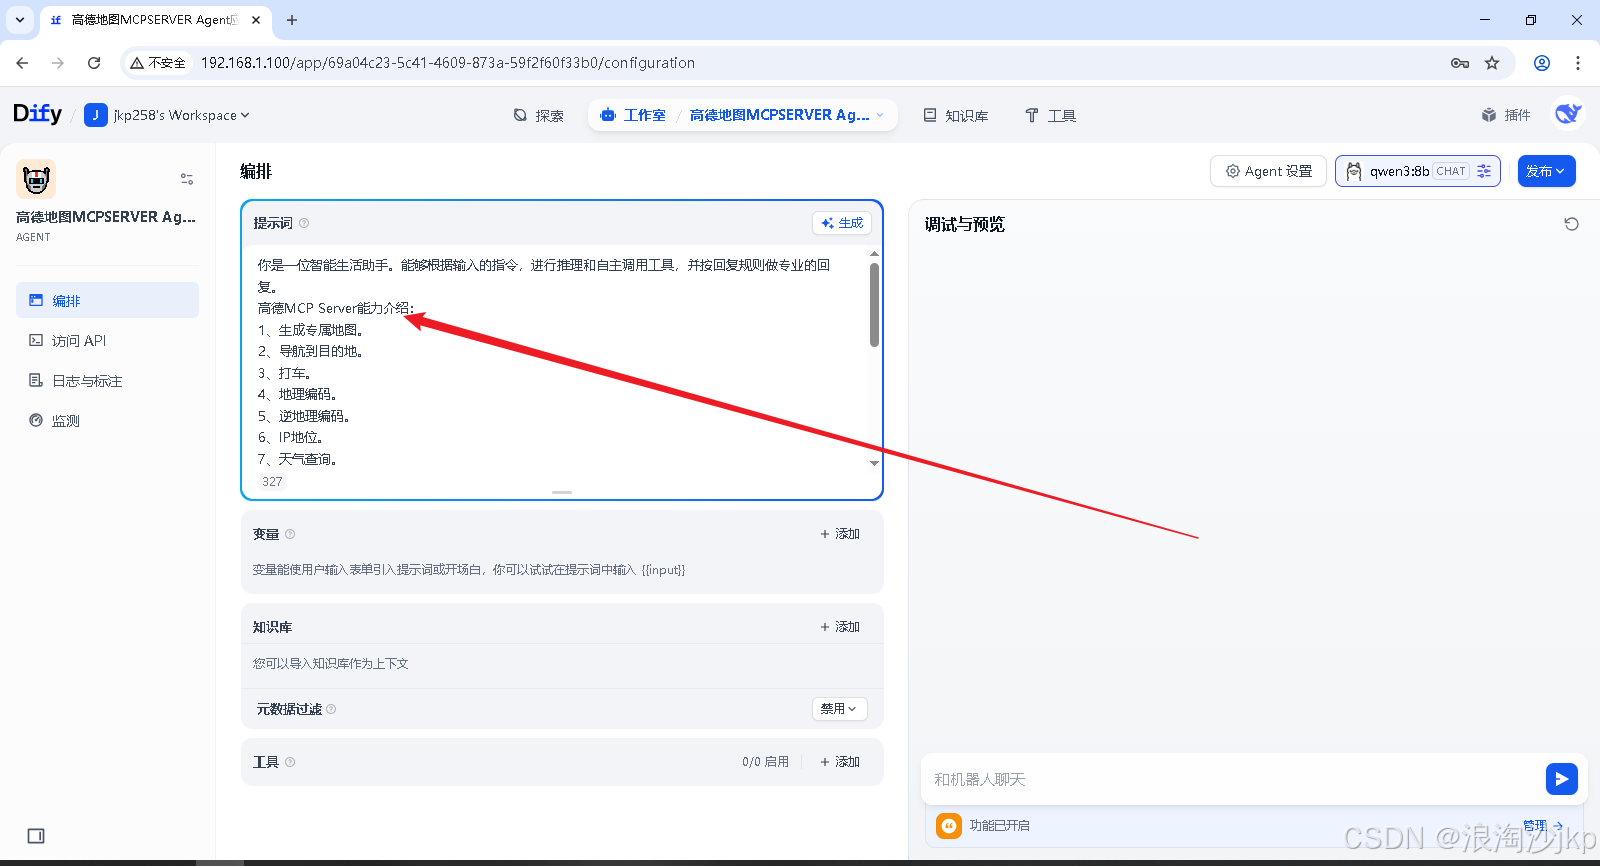Open the tab search dropdown arrow
This screenshot has width=1600, height=866.
[x=20, y=20]
